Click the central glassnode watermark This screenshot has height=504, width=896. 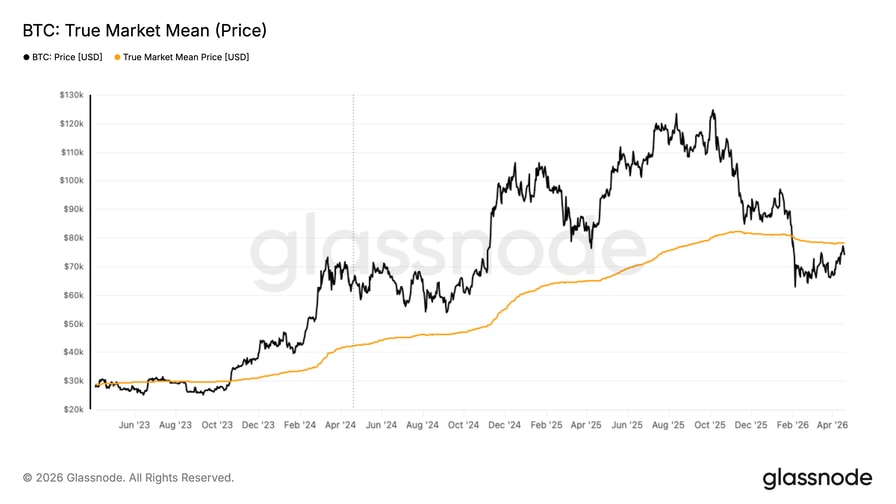tap(447, 250)
